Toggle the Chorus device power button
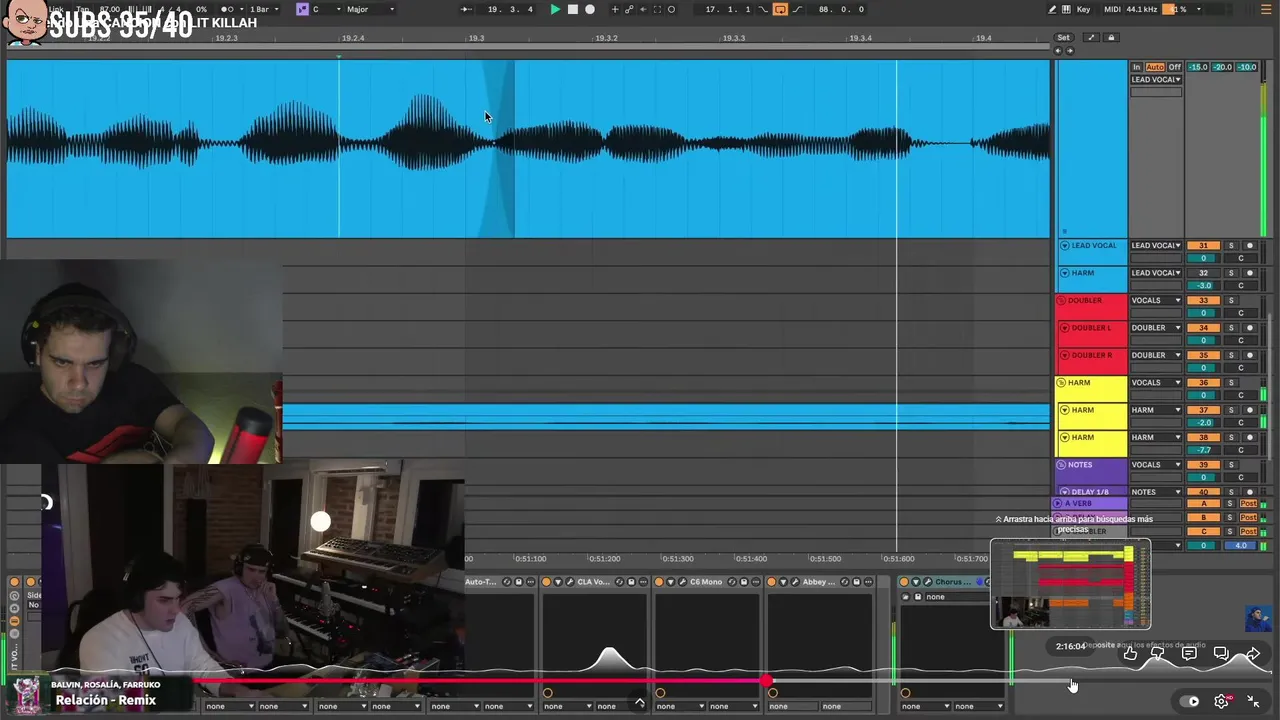 coord(904,582)
